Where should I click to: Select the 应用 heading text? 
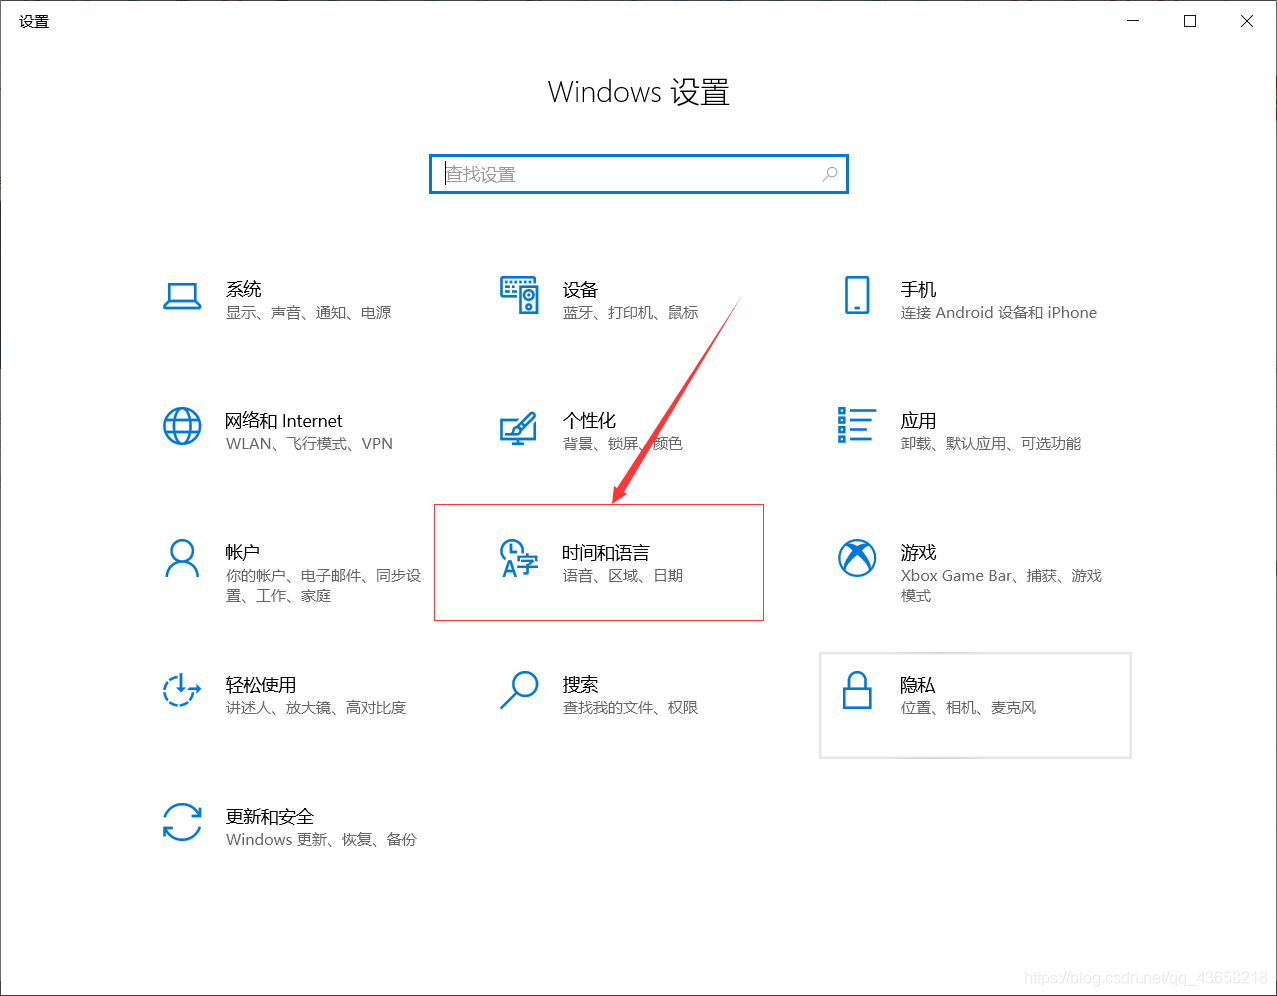pos(918,421)
